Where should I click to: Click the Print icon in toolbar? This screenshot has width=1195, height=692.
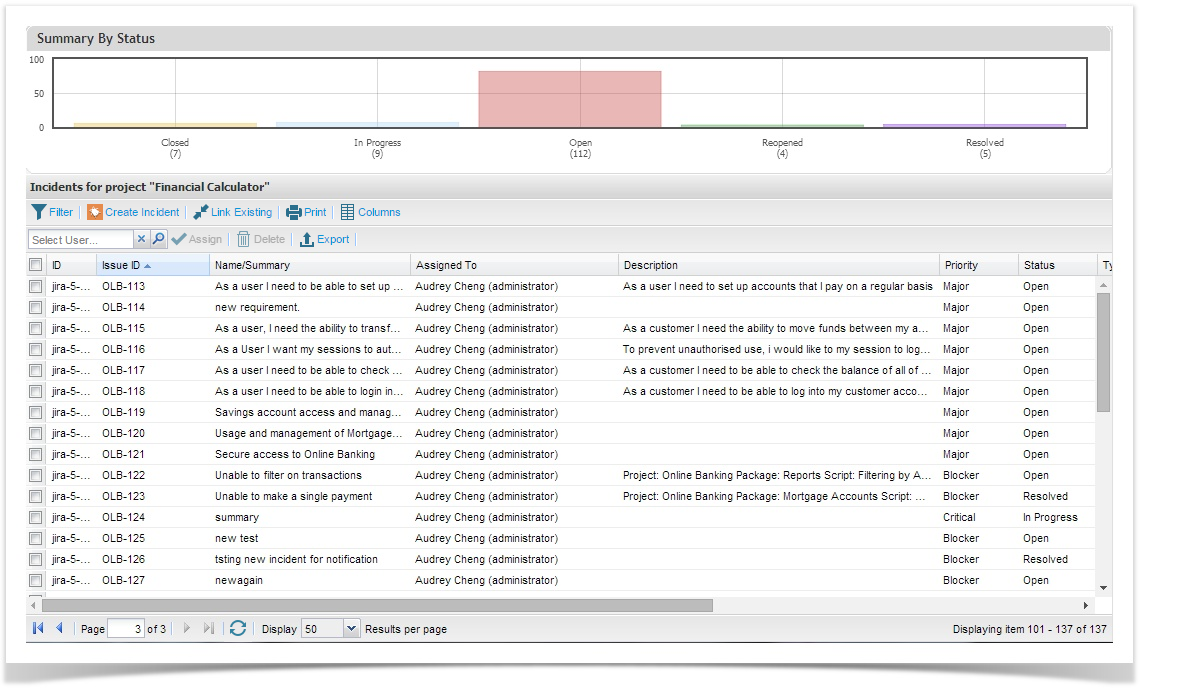click(x=294, y=212)
